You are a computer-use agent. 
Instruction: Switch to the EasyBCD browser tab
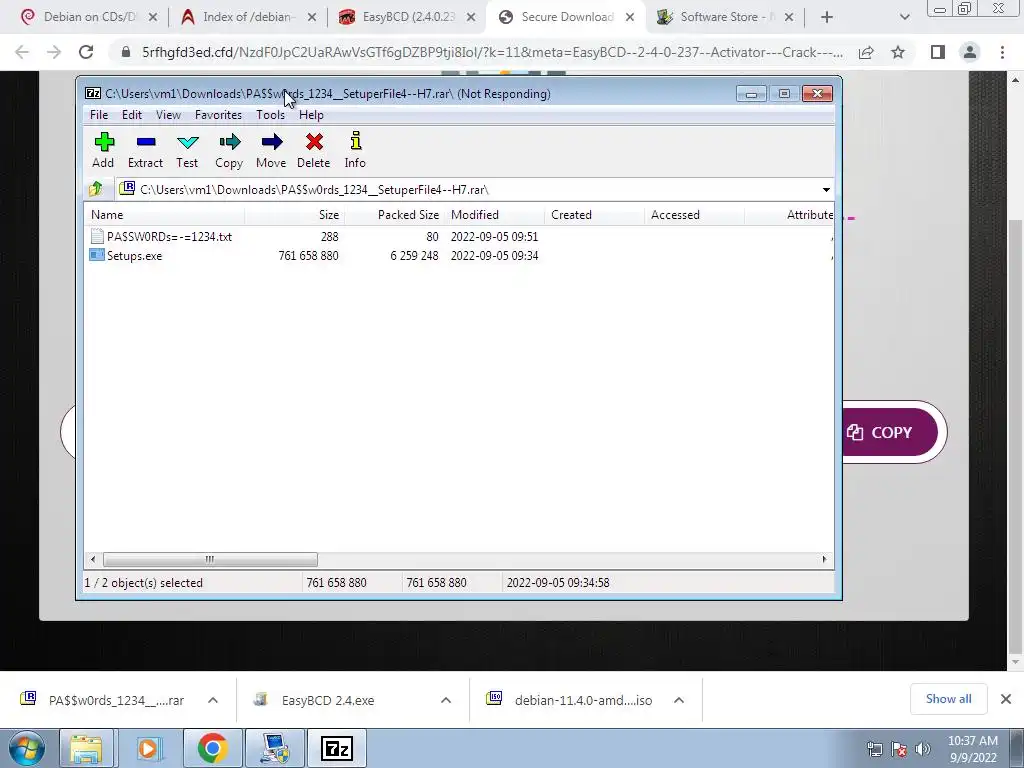408,17
